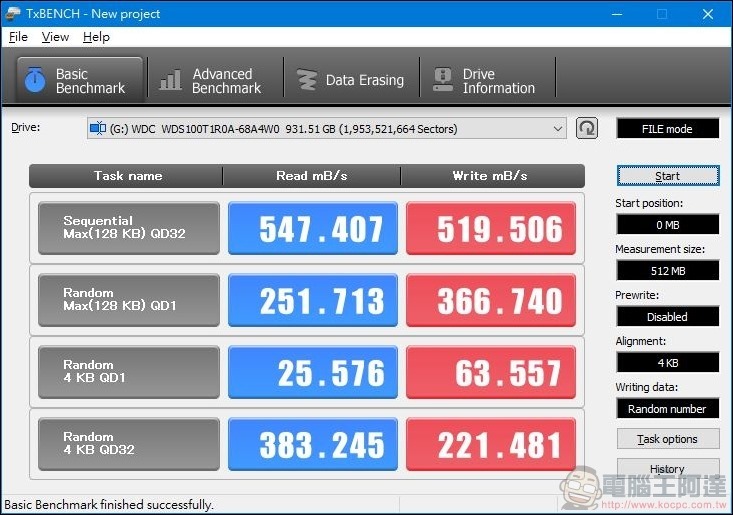Click the 'Measurement size:' label
This screenshot has width=733, height=515.
pyautogui.click(x=660, y=249)
